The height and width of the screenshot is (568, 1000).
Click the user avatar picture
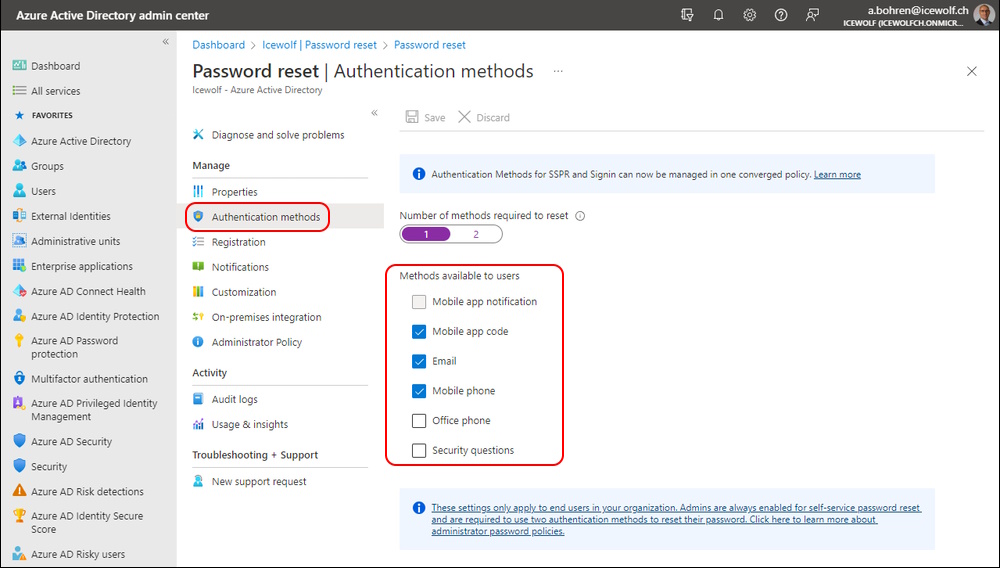(x=983, y=14)
